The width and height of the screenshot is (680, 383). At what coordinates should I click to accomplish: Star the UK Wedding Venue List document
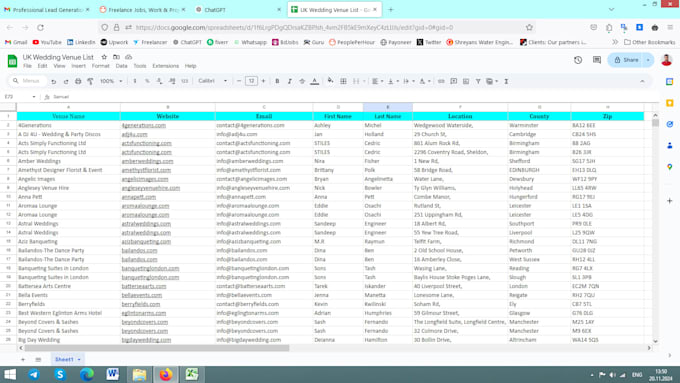point(104,57)
